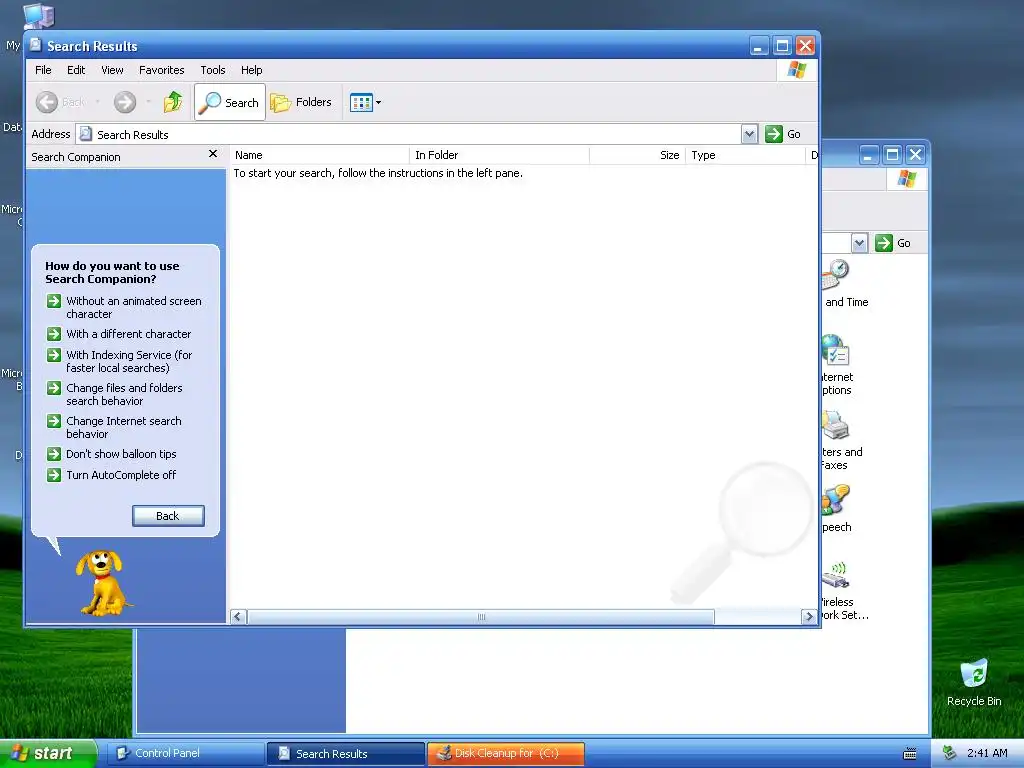1024x768 pixels.
Task: Click Go button in Control Panel window
Action: (x=893, y=243)
